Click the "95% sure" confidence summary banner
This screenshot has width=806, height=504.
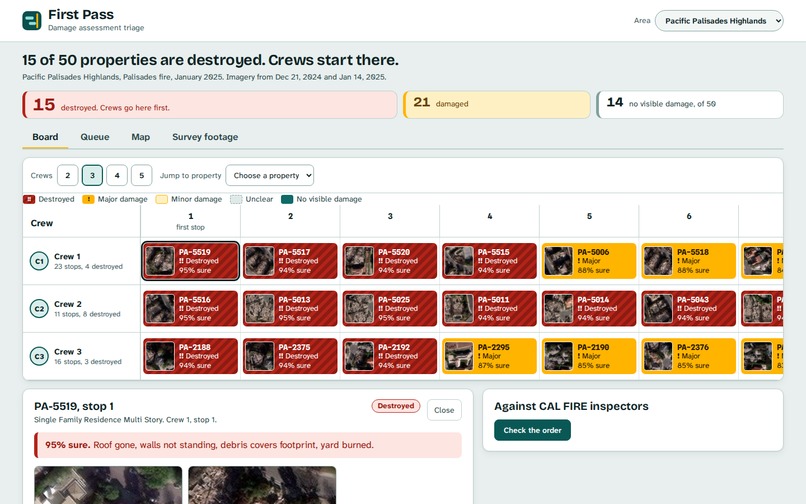pyautogui.click(x=248, y=445)
